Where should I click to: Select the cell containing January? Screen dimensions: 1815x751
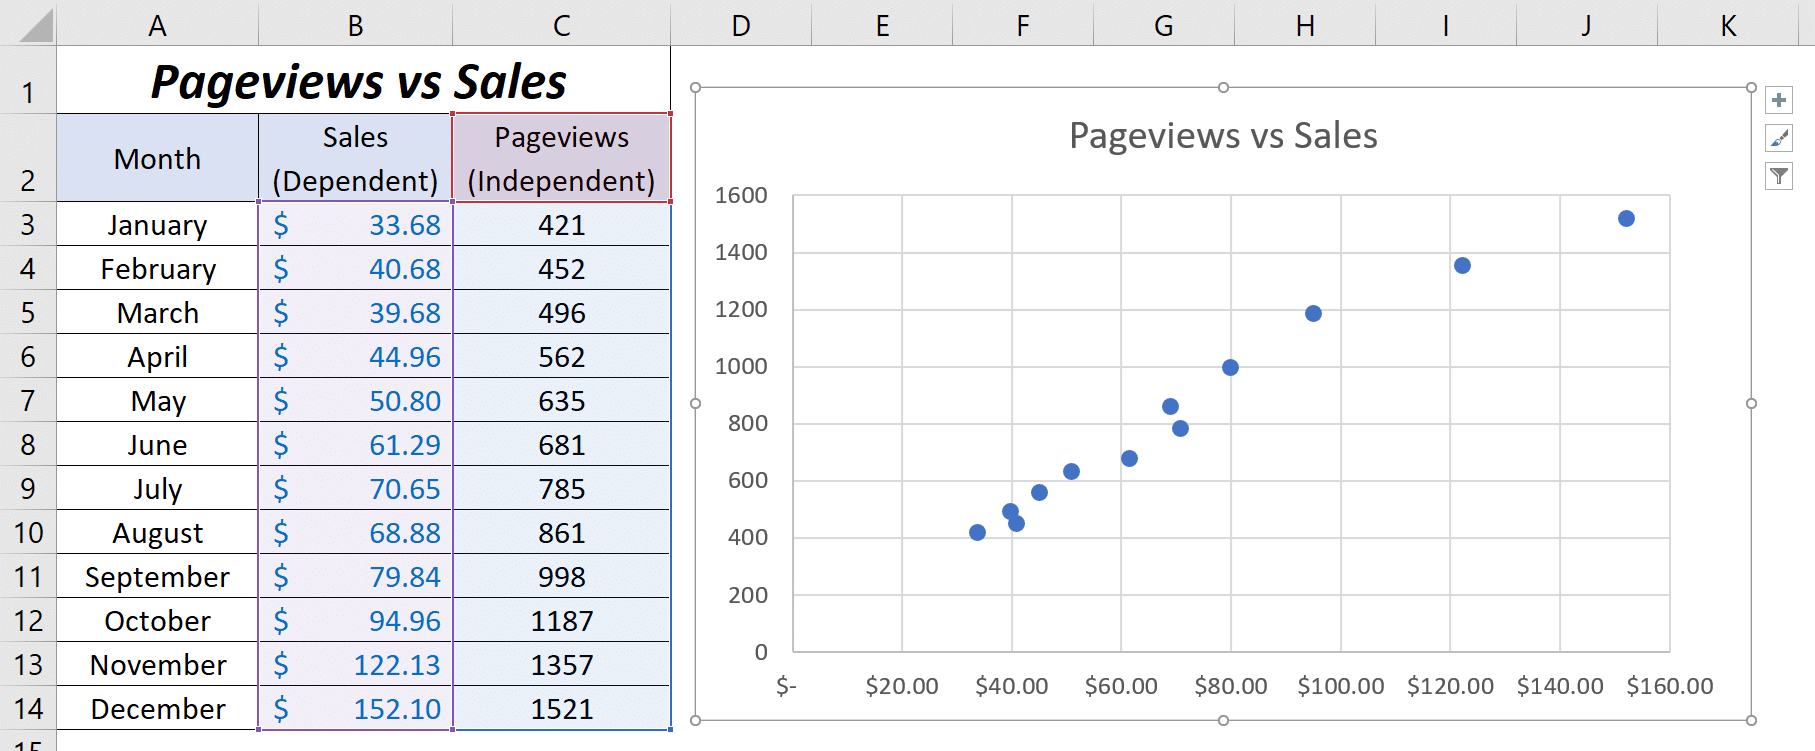click(x=157, y=225)
